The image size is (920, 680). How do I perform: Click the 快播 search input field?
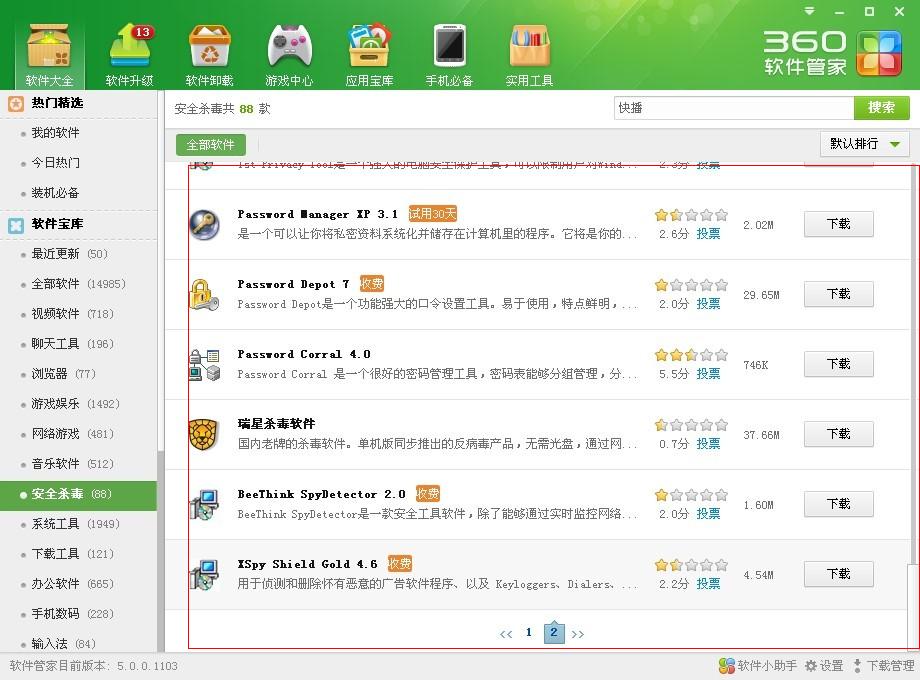click(734, 108)
